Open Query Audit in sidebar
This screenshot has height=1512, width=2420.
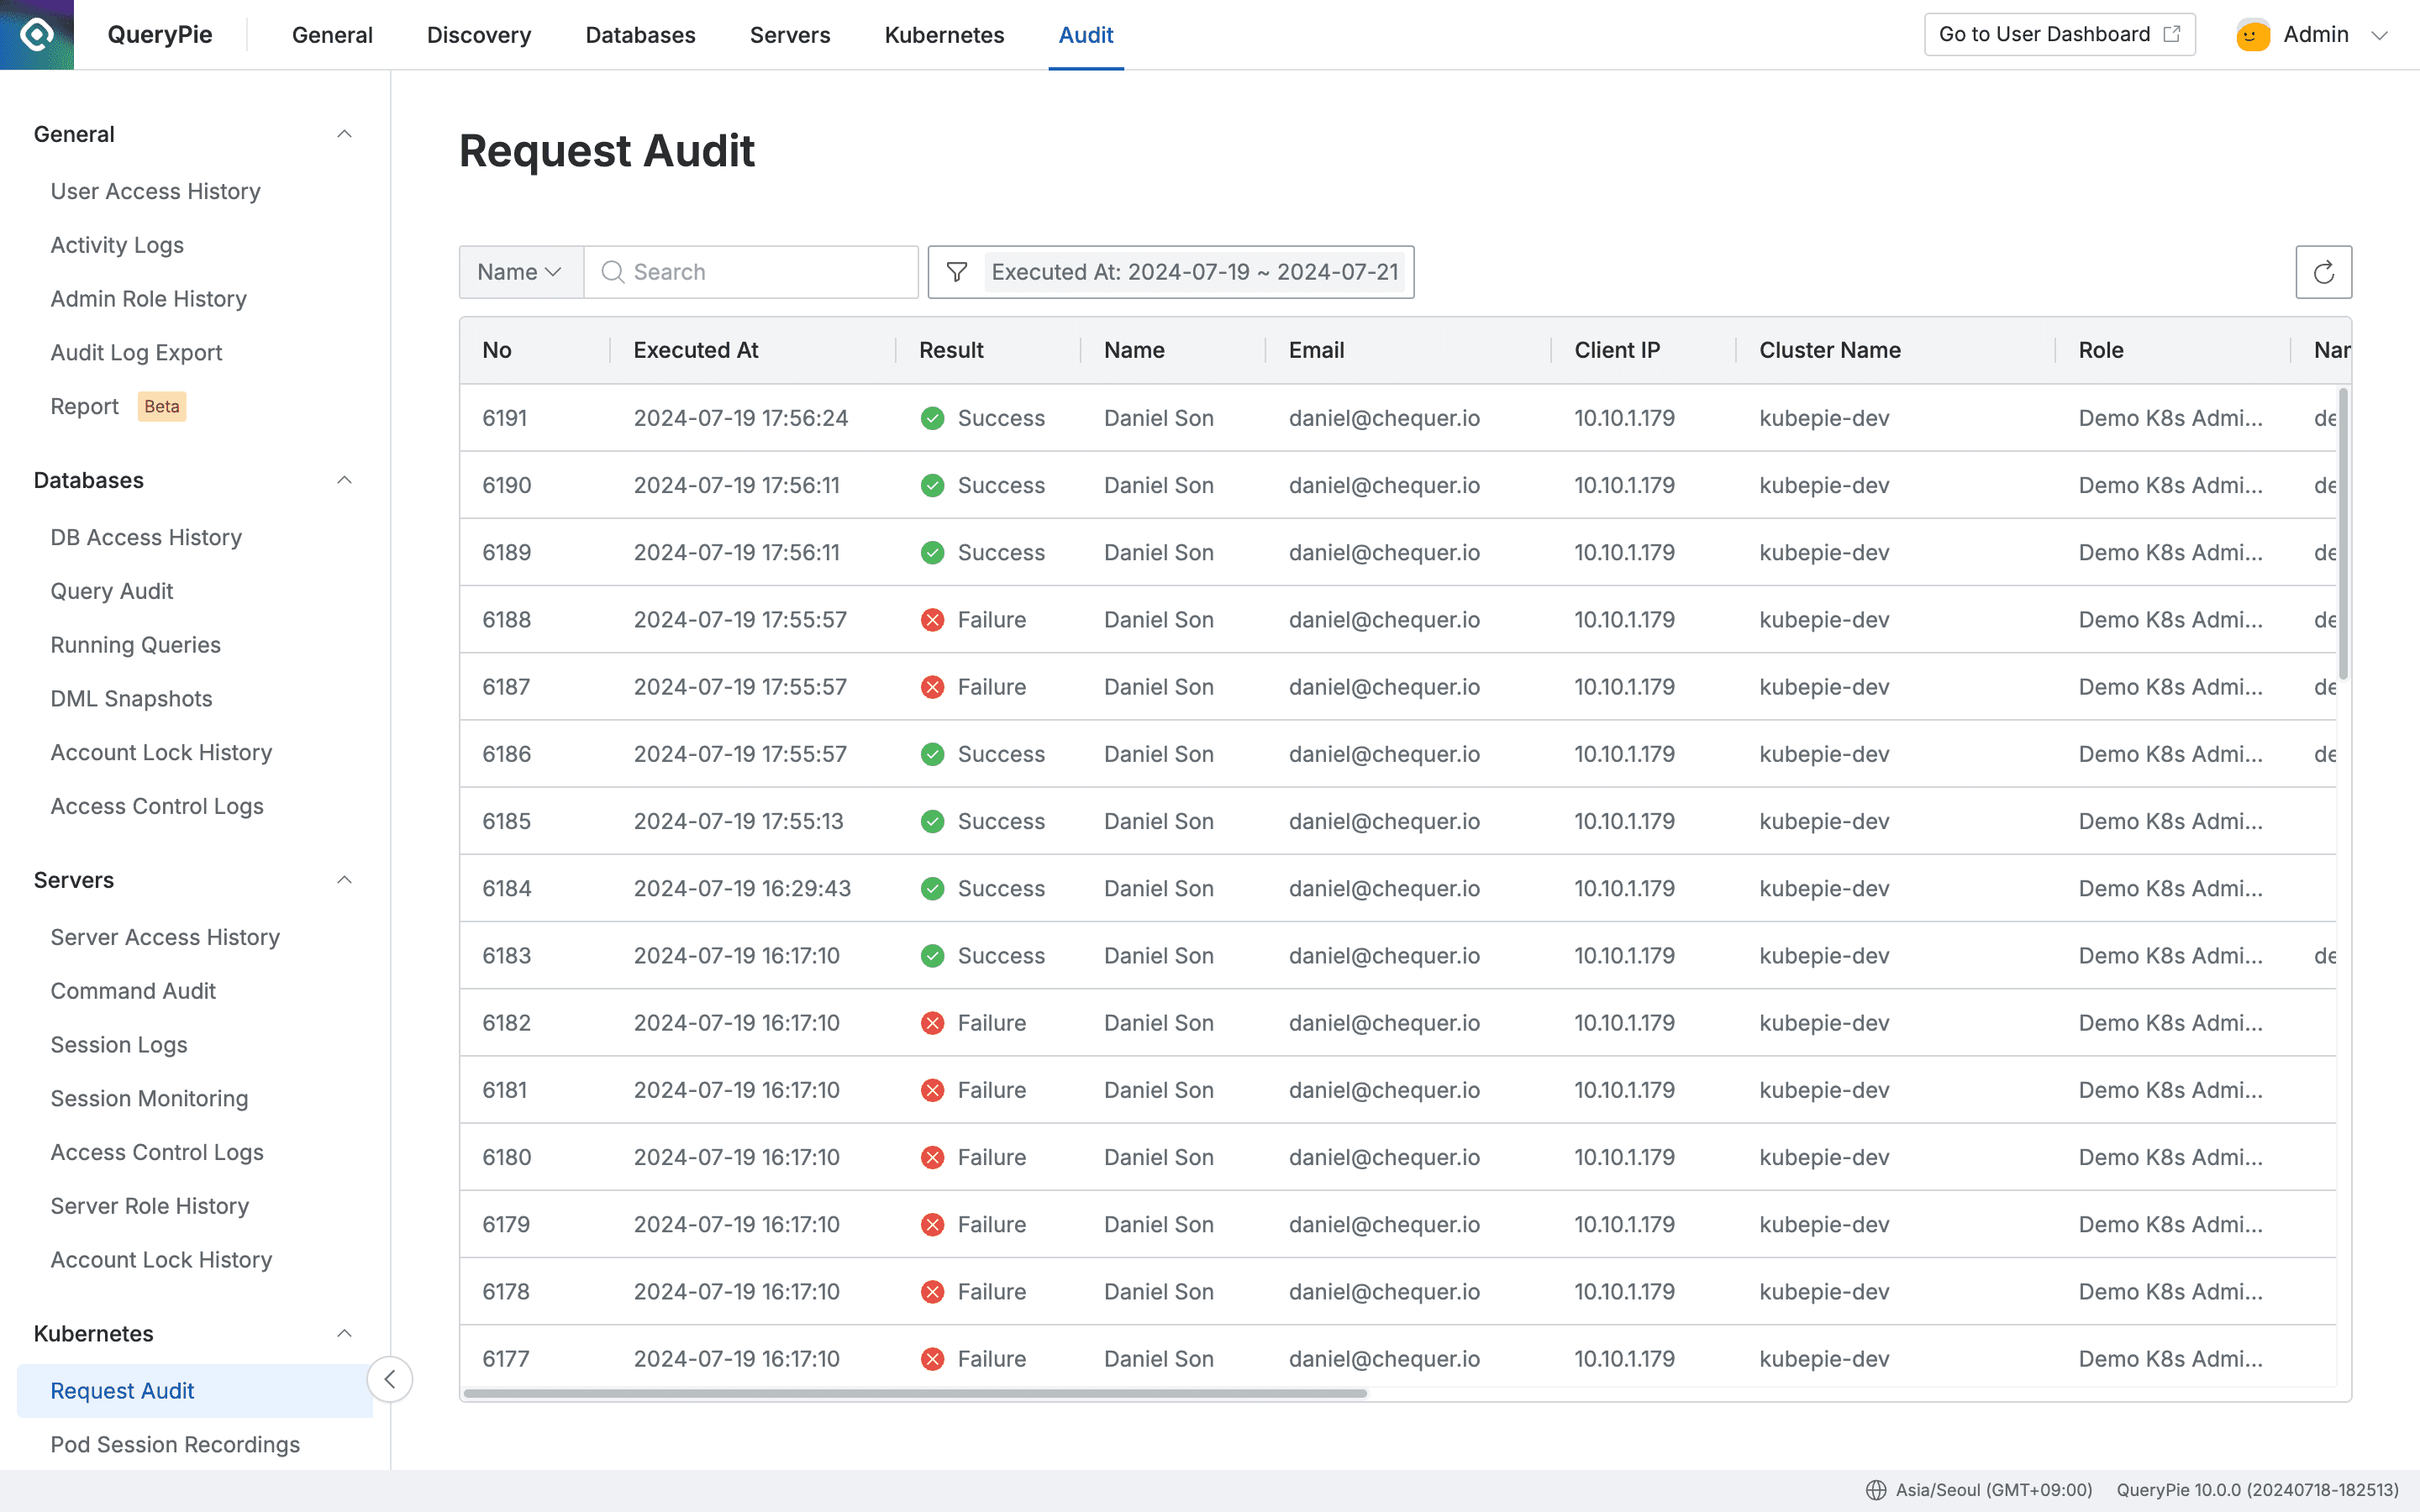[112, 591]
